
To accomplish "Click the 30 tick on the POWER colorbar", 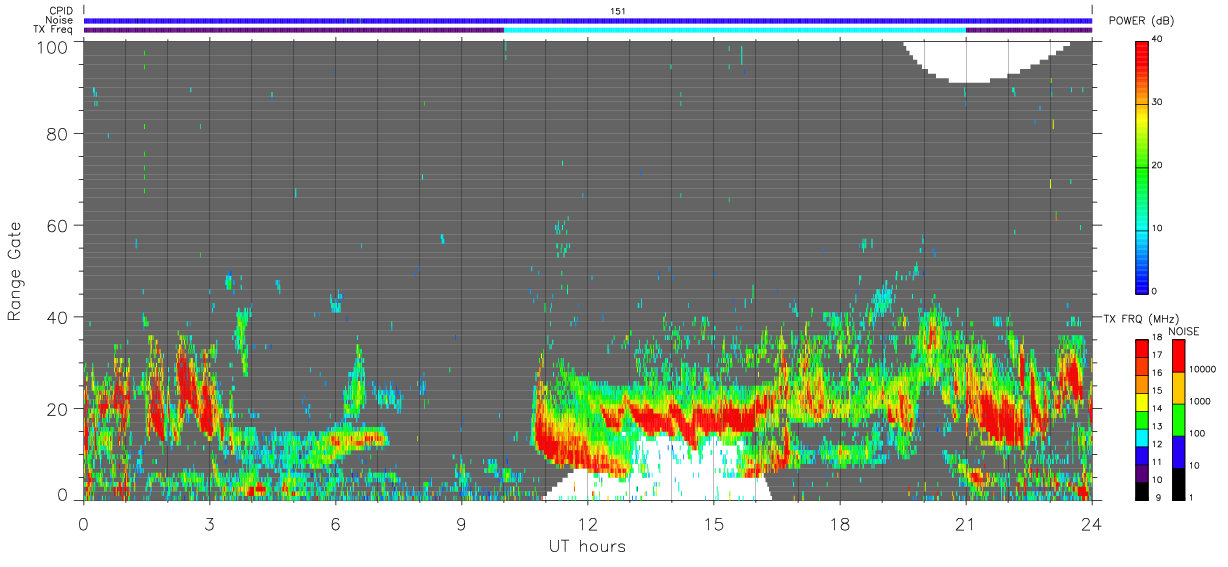I will pos(1157,102).
